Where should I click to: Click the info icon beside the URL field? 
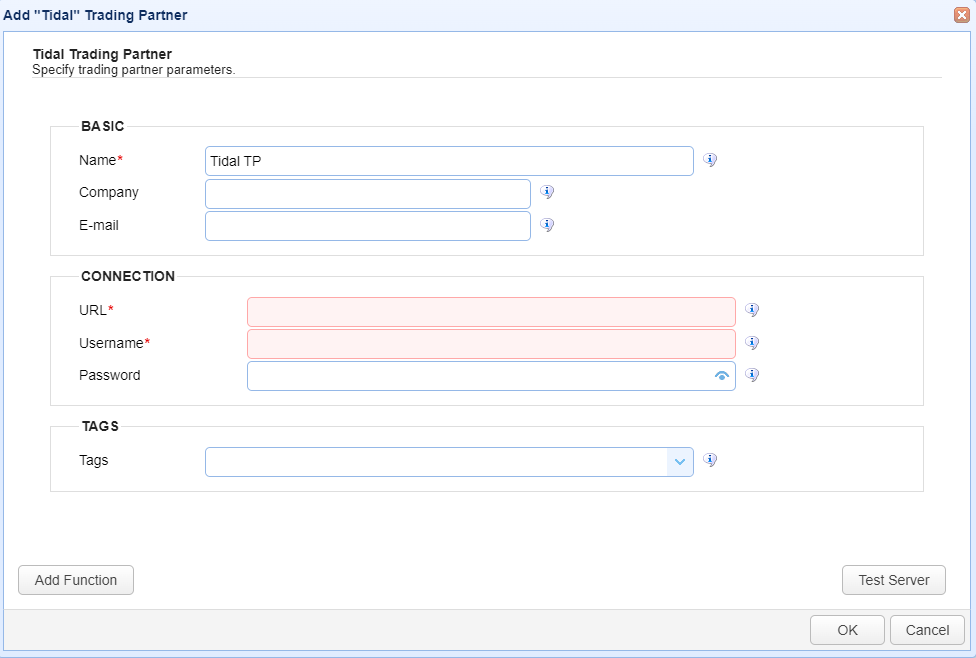(752, 310)
